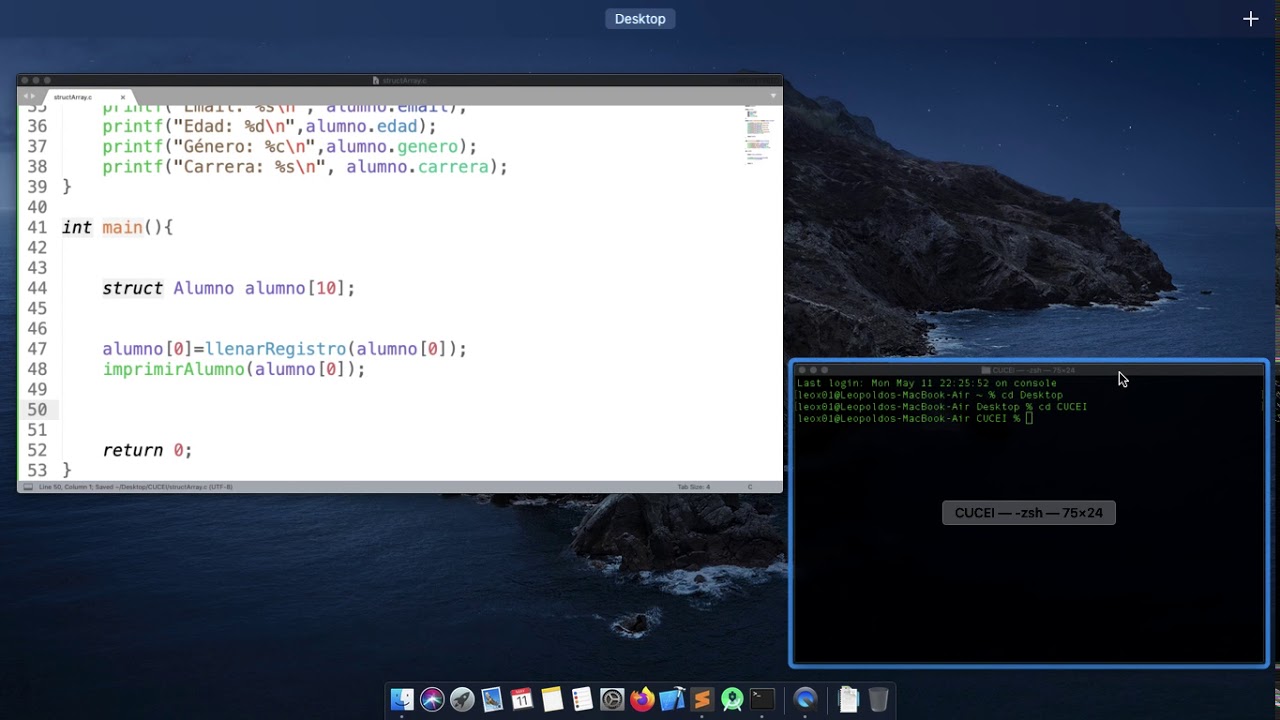Click the minimap in Sublime editor
The image size is (1280, 720).
click(x=758, y=135)
